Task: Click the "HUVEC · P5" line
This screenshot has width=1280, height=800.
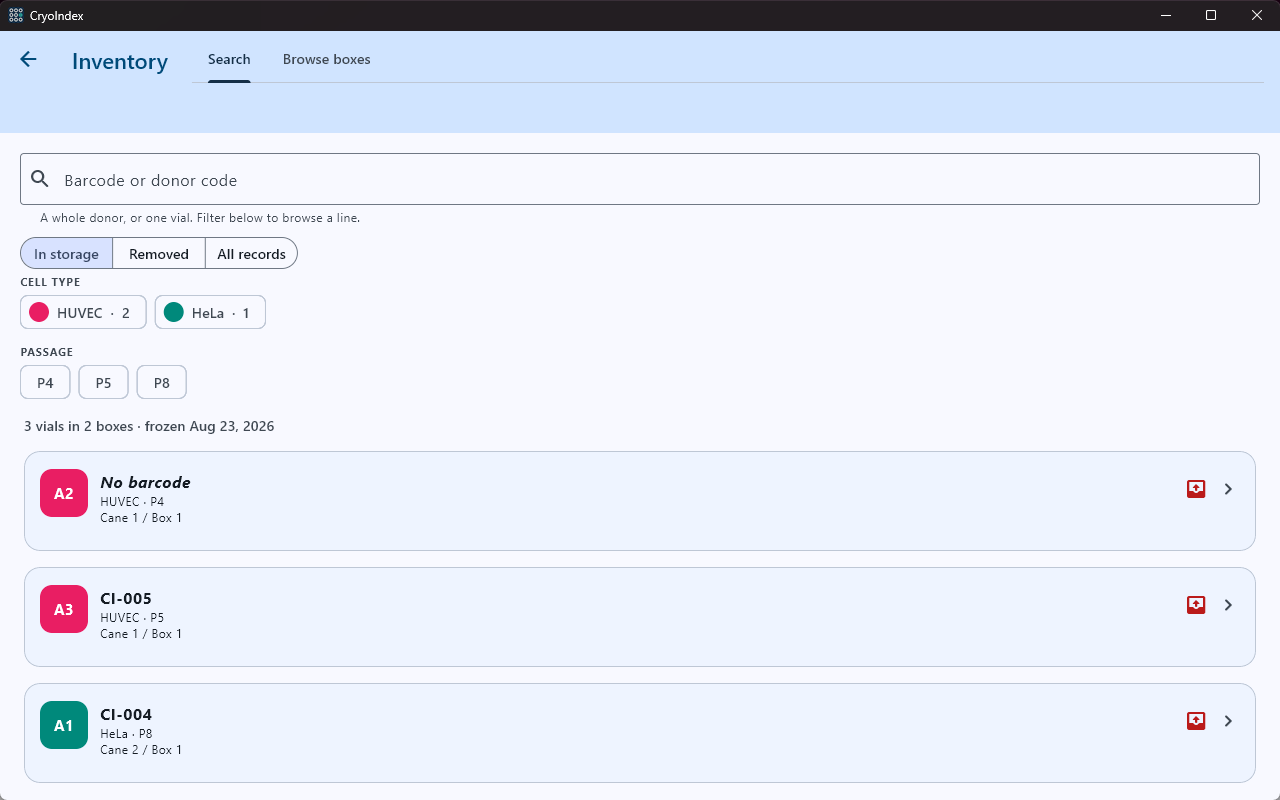Action: (x=132, y=618)
